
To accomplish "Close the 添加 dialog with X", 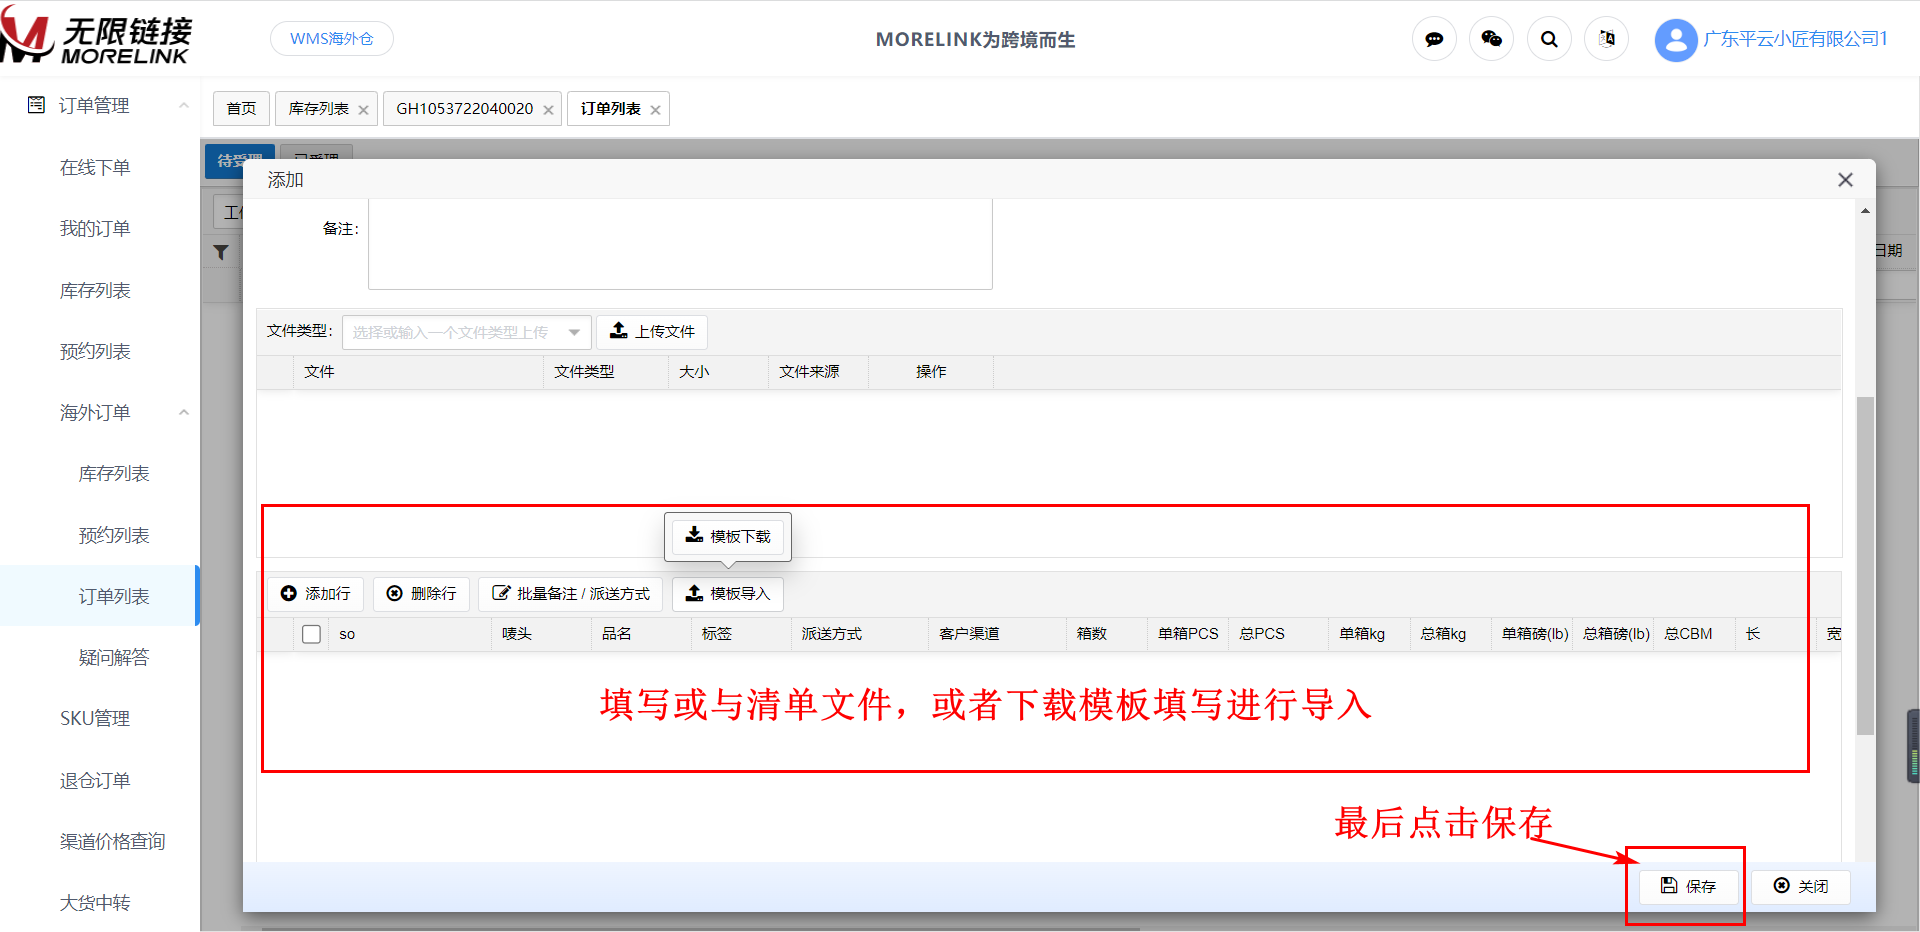I will pos(1845,180).
